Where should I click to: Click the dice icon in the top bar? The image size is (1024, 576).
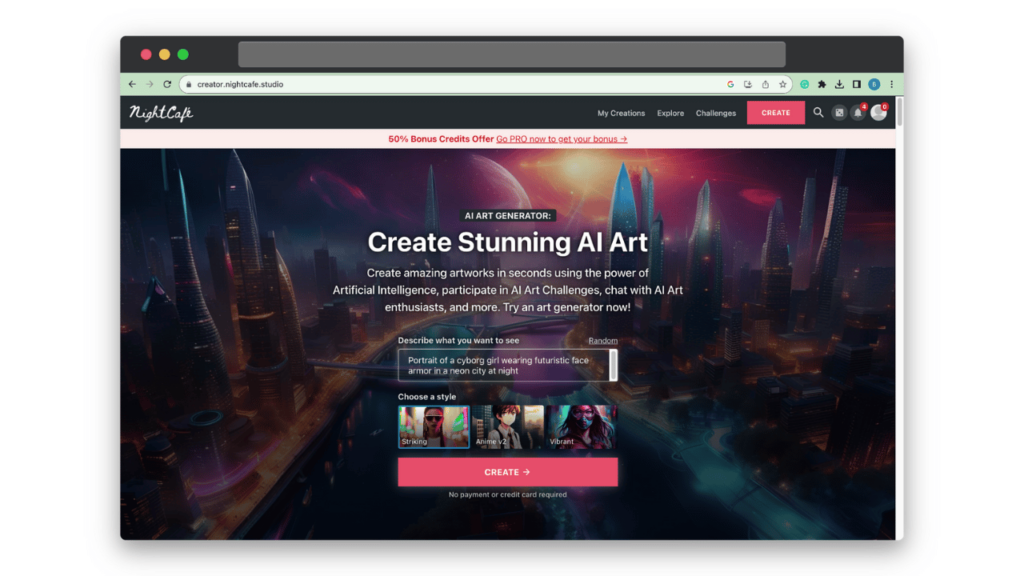840,112
